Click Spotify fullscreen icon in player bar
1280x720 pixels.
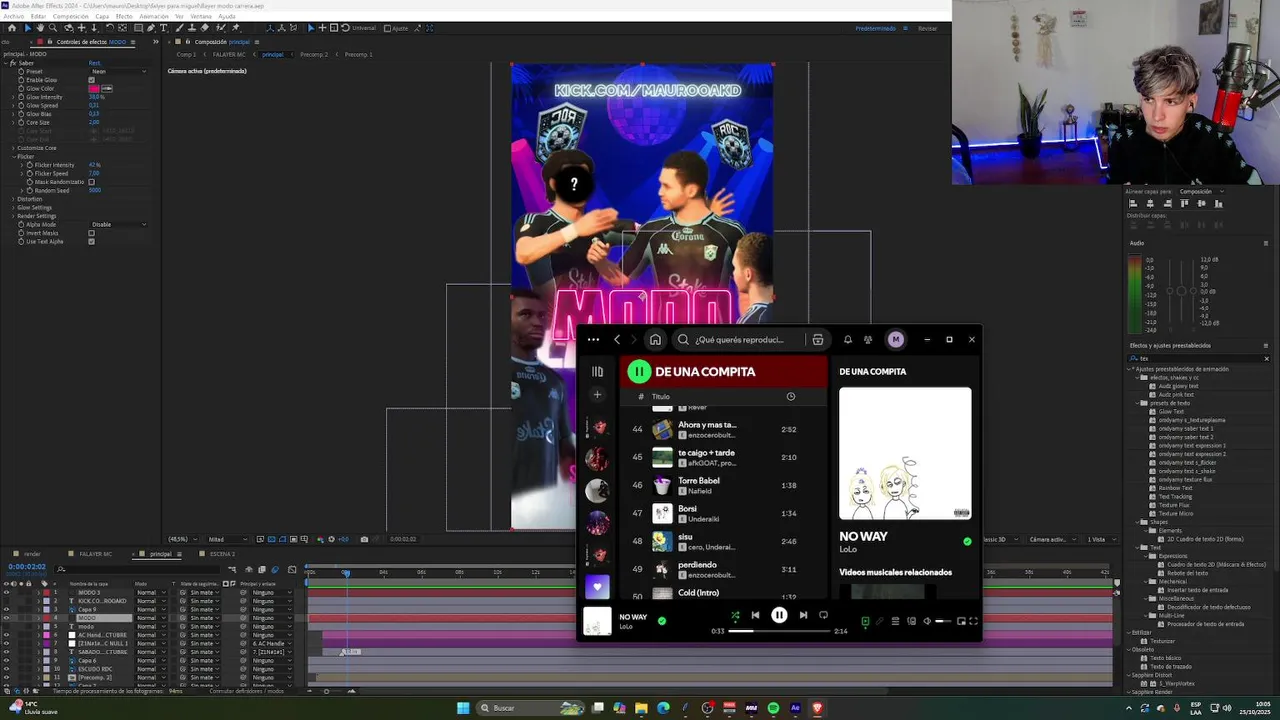[973, 621]
